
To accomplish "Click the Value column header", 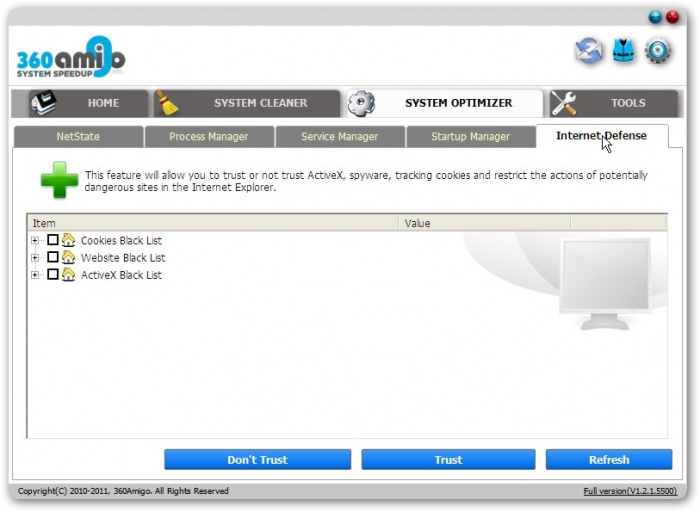I will point(485,223).
